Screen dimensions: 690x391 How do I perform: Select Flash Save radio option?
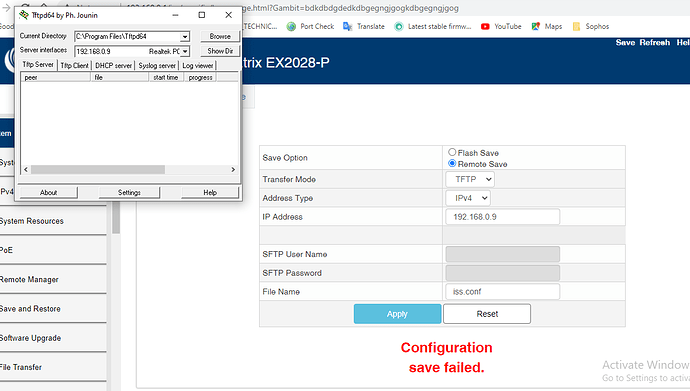tap(452, 152)
